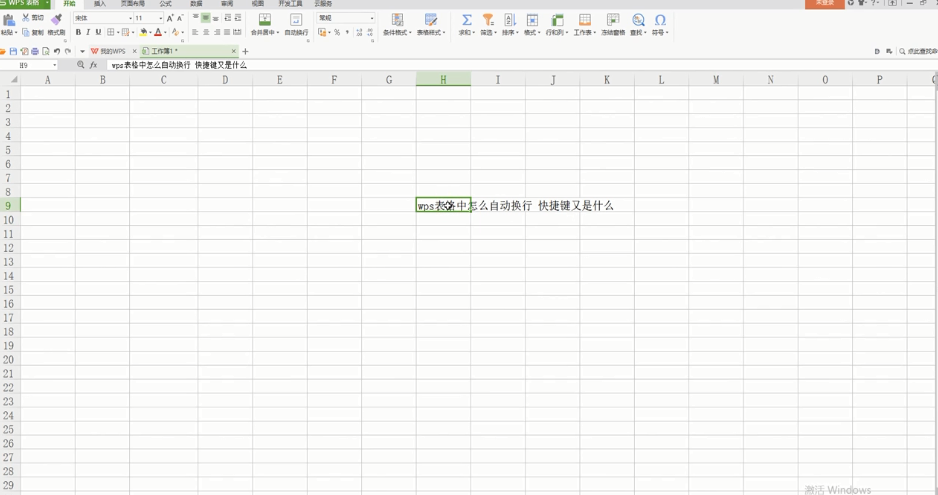Image resolution: width=938 pixels, height=495 pixels.
Task: Click the Sort (排序) A-Z icon
Action: point(510,19)
